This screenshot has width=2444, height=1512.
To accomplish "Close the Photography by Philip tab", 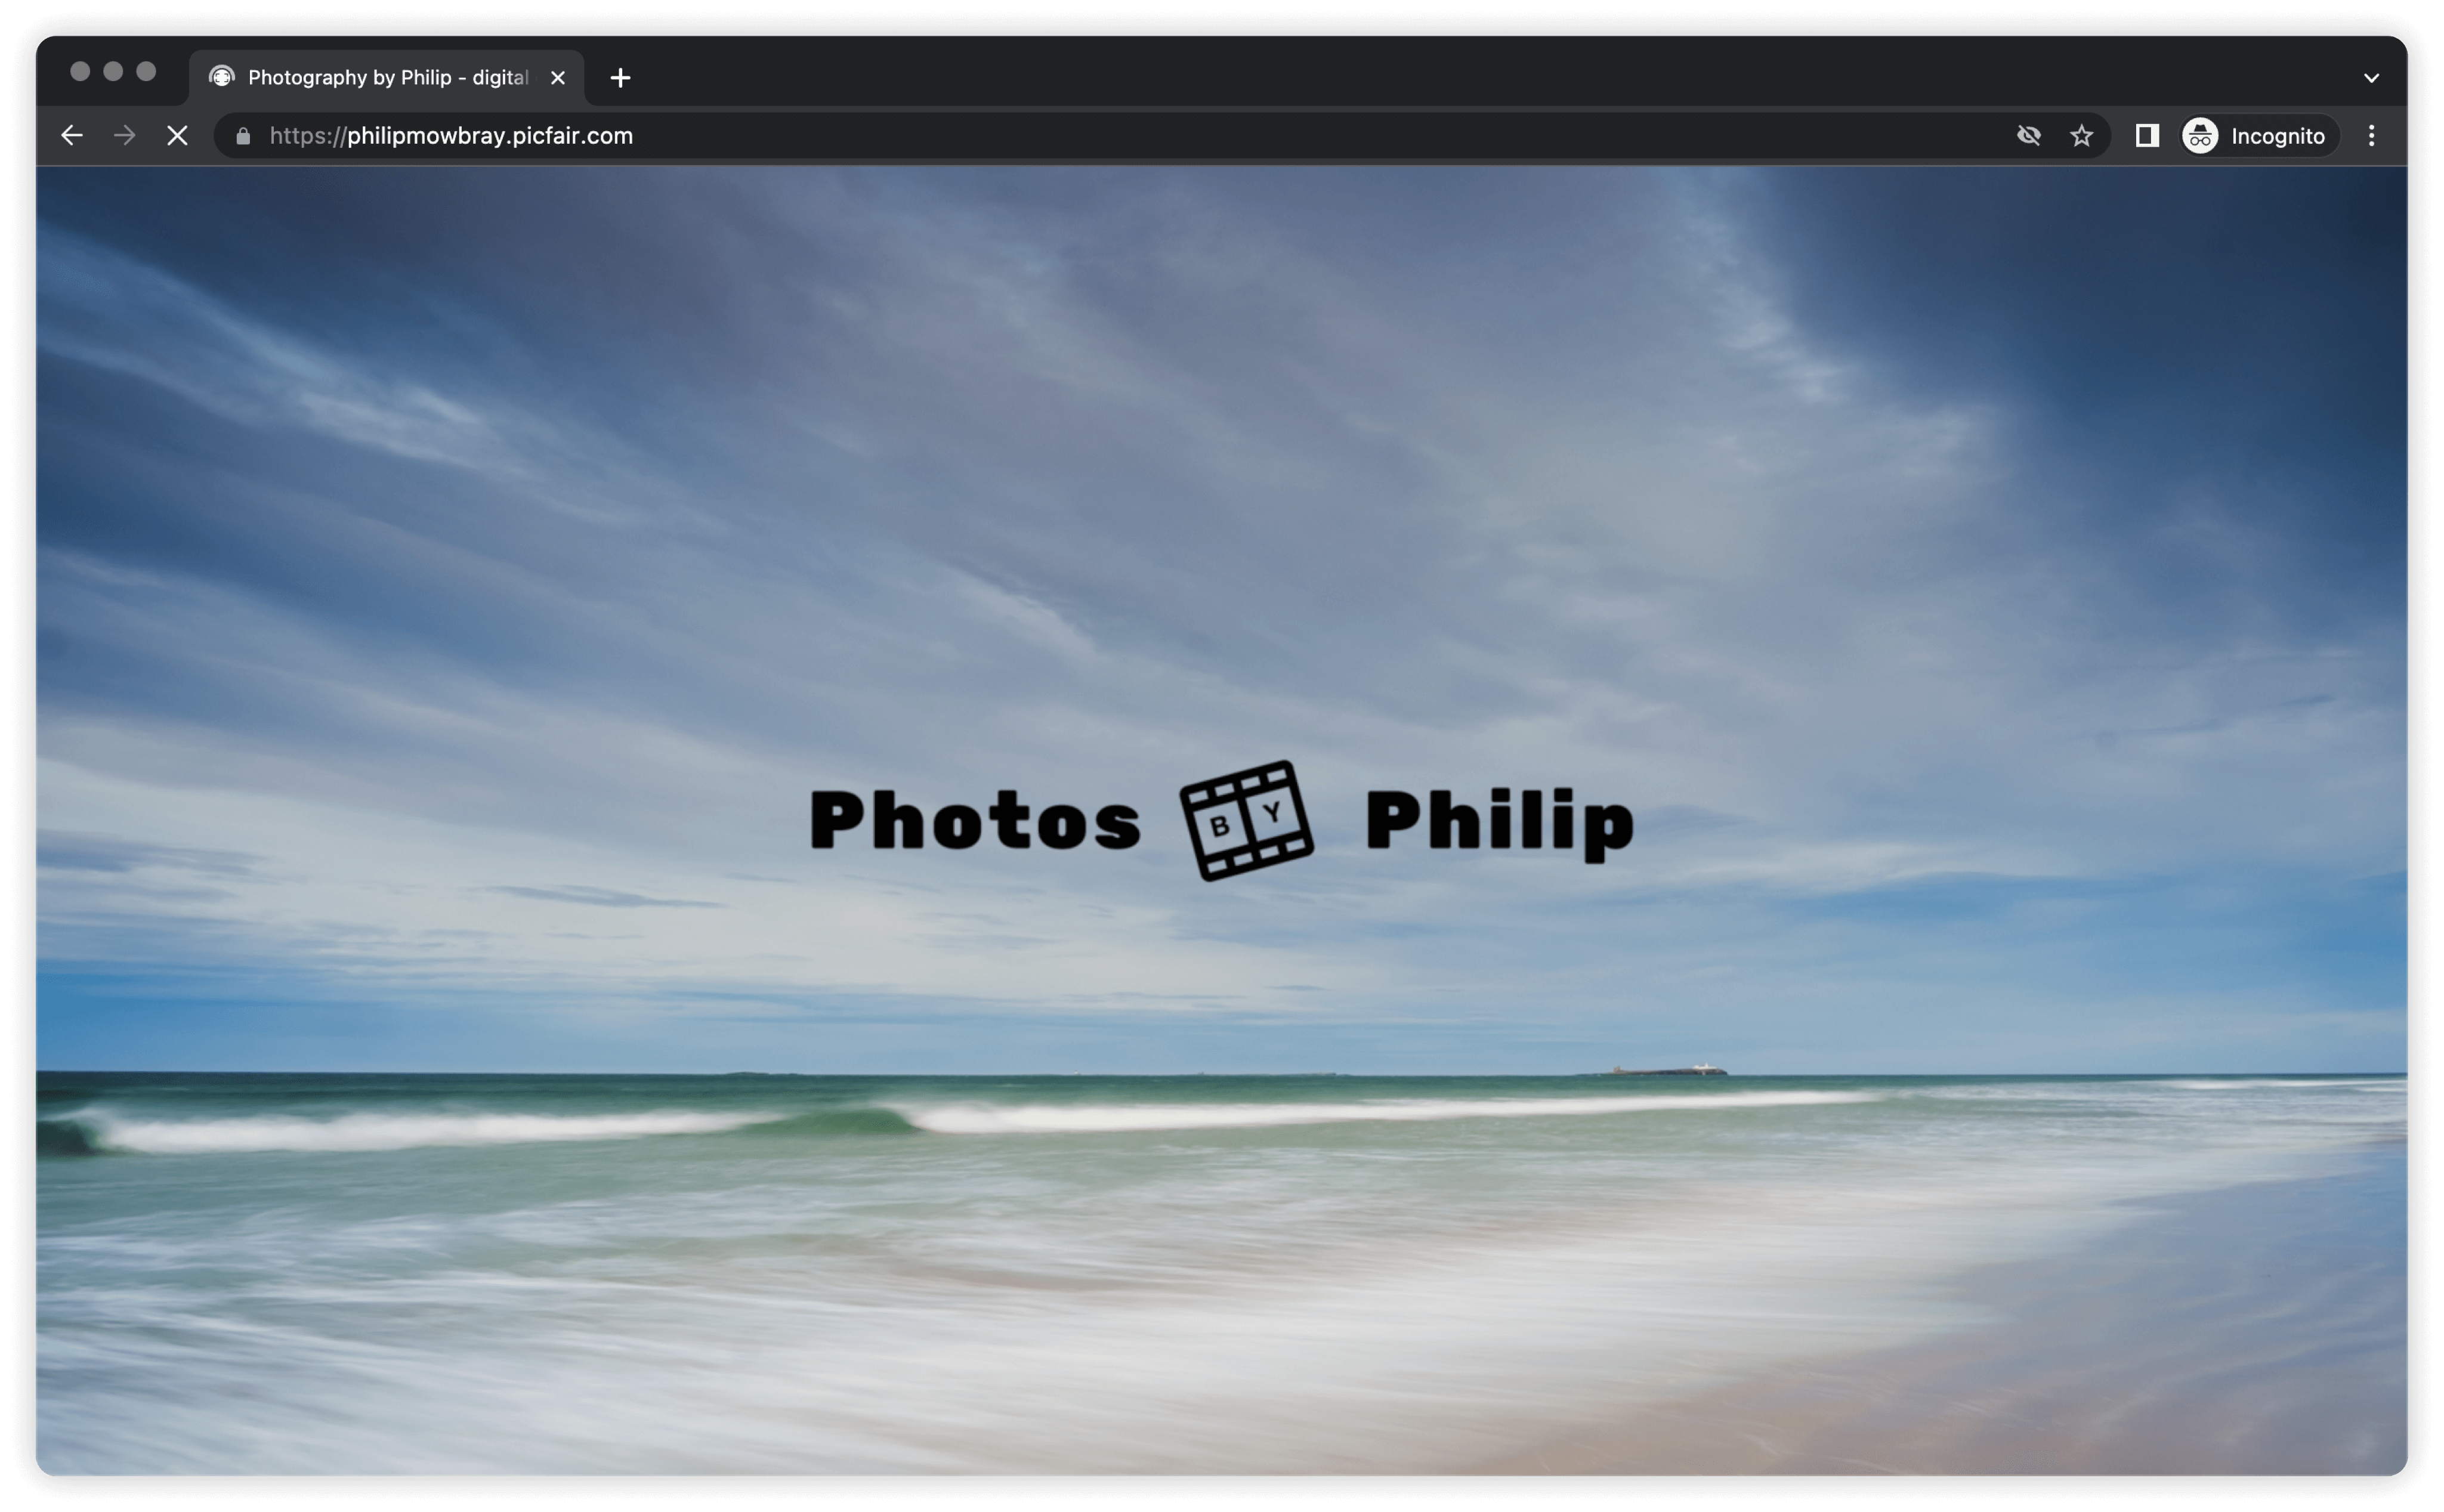I will point(558,78).
